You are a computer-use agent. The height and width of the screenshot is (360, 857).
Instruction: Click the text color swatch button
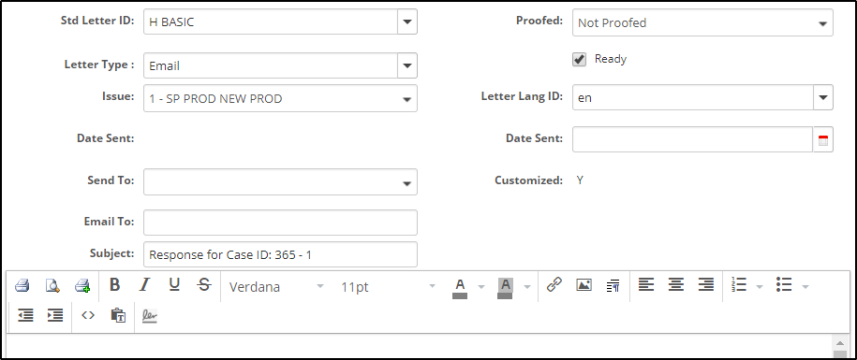pyautogui.click(x=460, y=287)
